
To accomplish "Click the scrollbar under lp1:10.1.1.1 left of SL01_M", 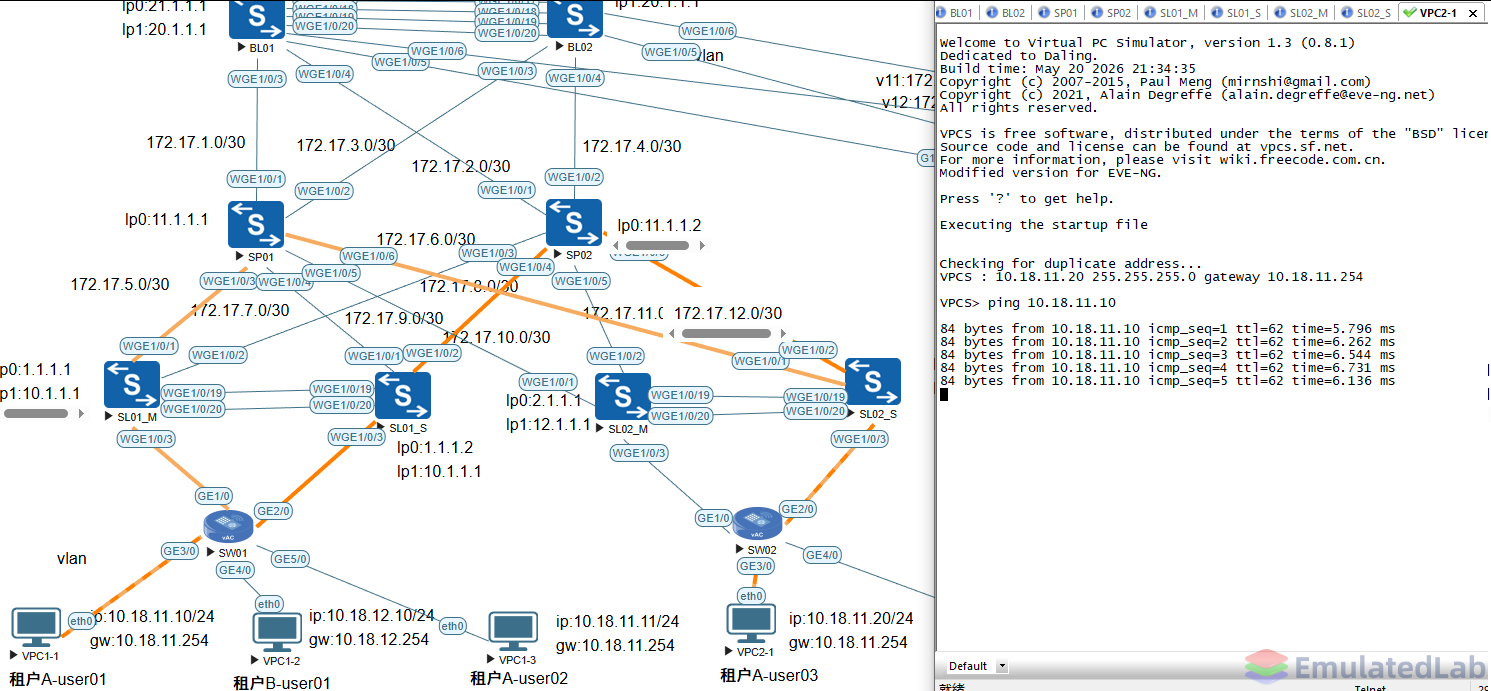I will [x=38, y=412].
